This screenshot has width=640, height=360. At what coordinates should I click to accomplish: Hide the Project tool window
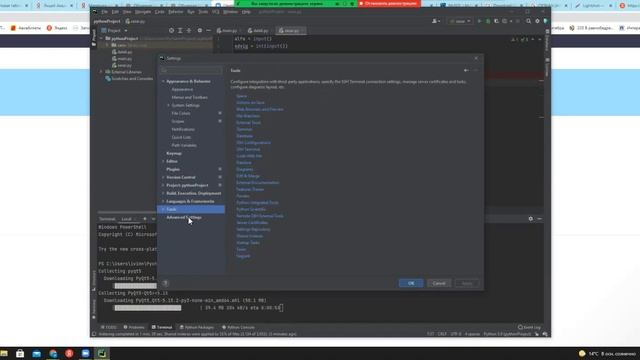click(208, 31)
